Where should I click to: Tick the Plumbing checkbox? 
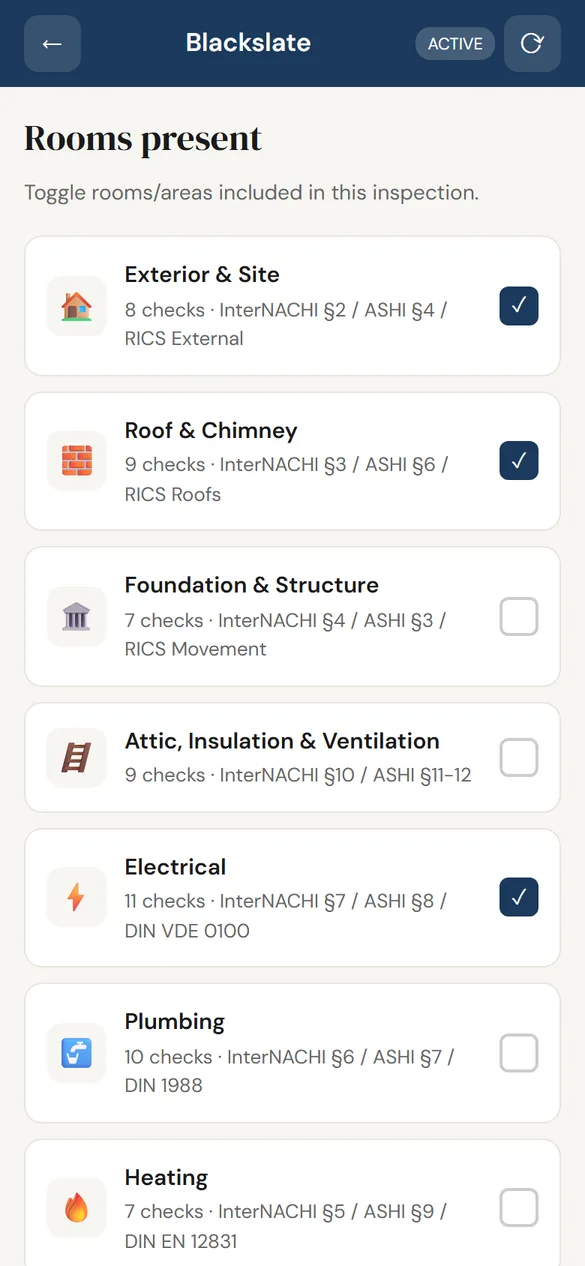click(519, 1053)
